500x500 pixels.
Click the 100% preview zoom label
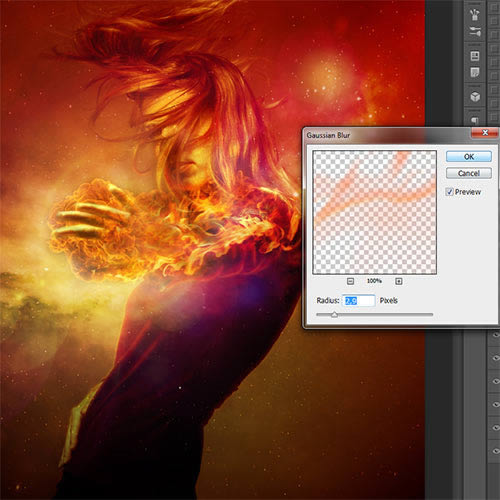point(374,281)
